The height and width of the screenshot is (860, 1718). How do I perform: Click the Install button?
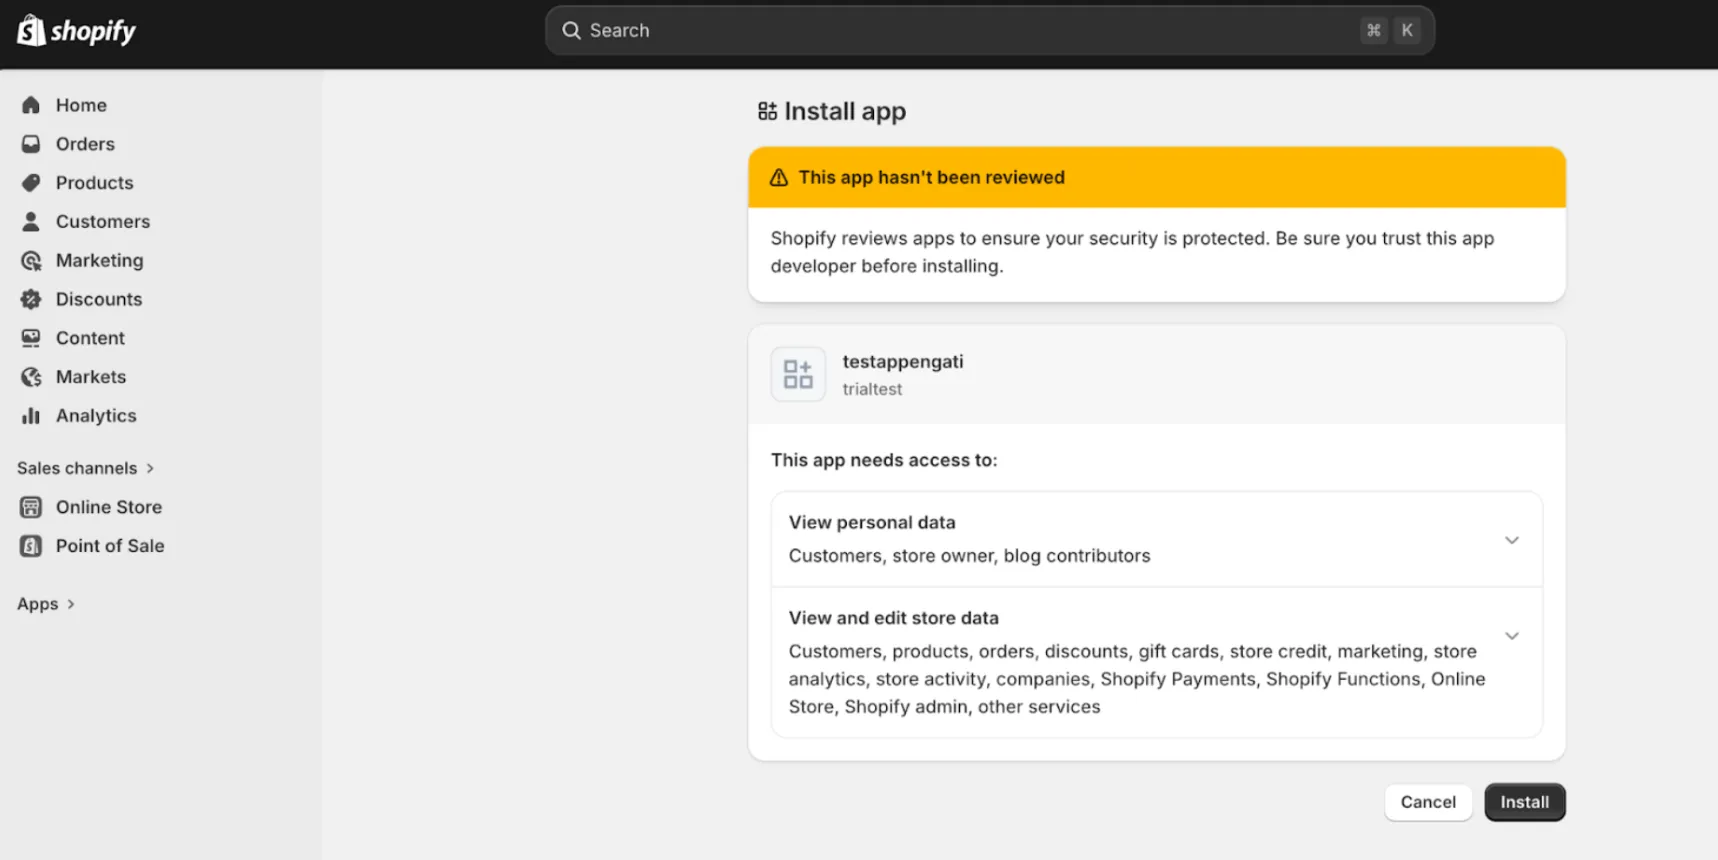point(1525,802)
